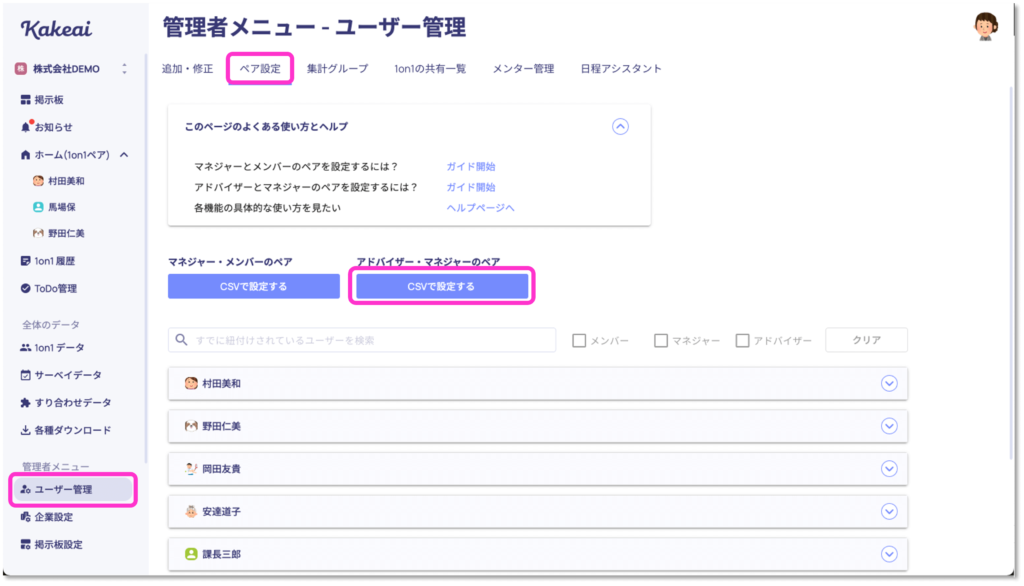Screen dimensions: 1024x586
Task: Click the 株式会社DEMO company badge icon
Action: [x=21, y=69]
